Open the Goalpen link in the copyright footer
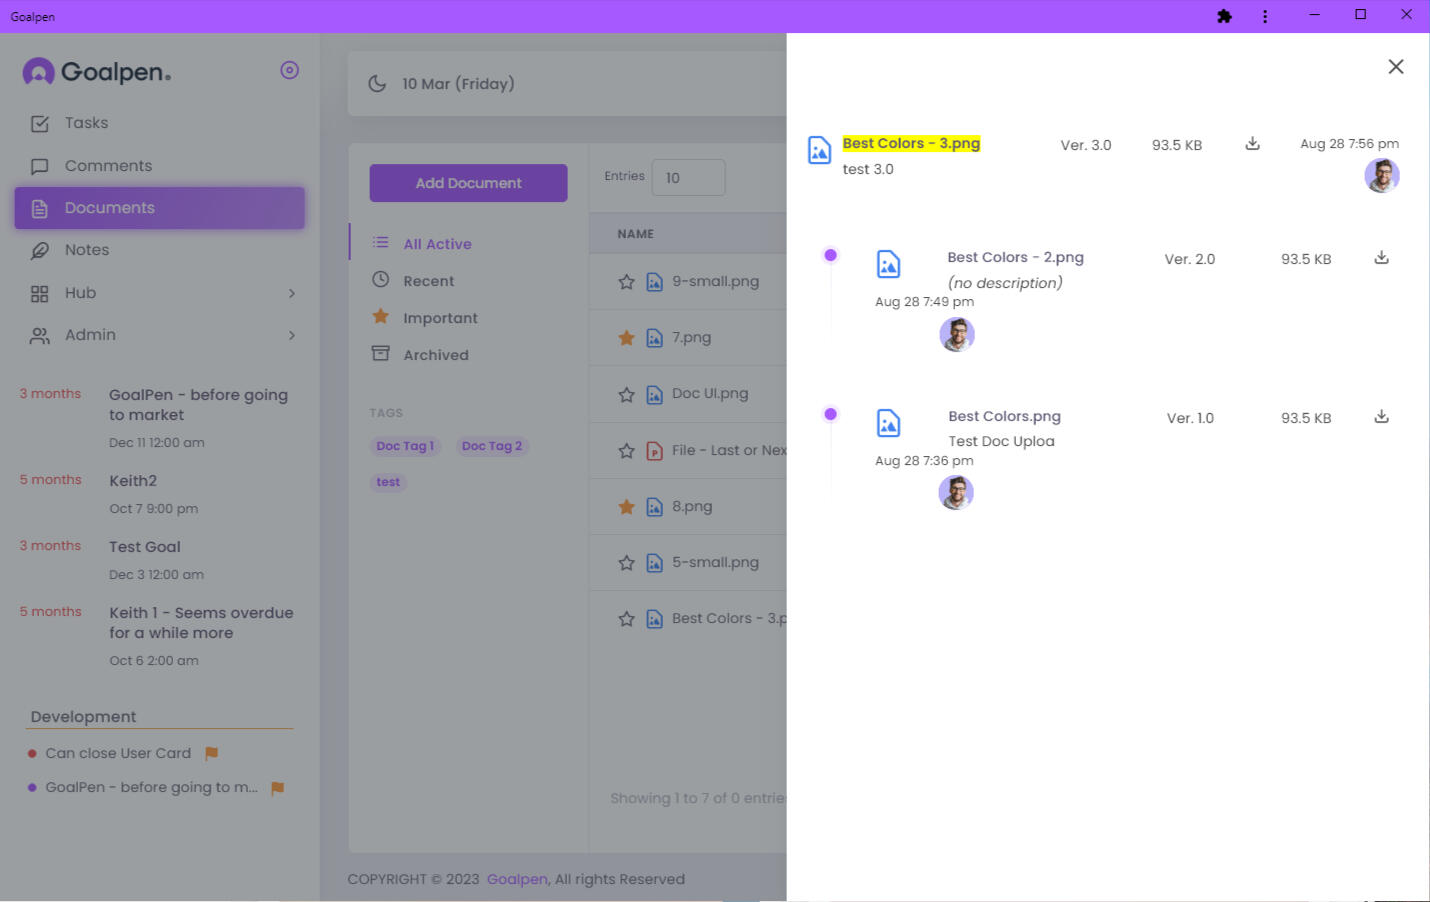This screenshot has height=902, width=1430. [x=516, y=879]
